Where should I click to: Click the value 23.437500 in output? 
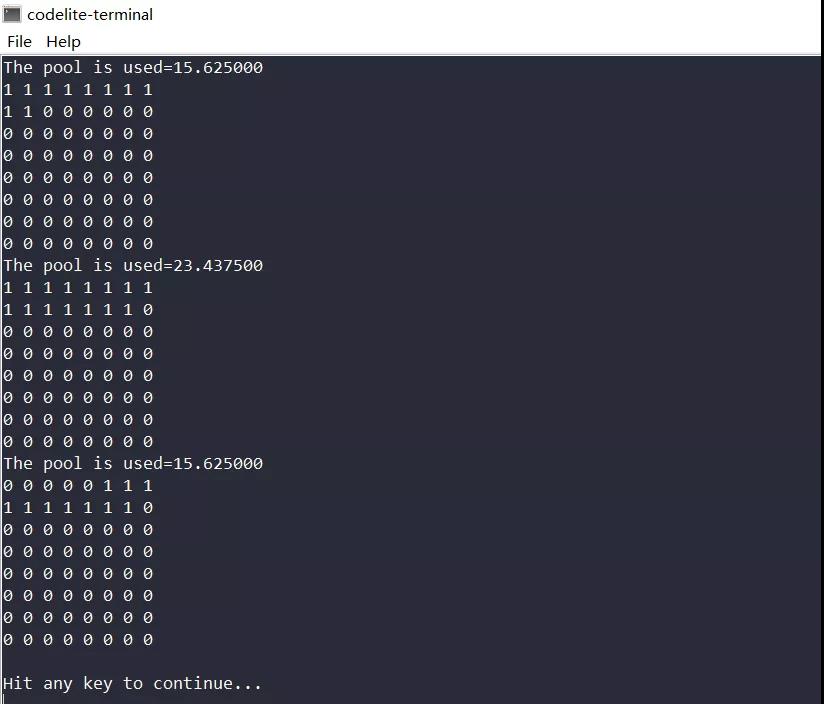coord(218,265)
